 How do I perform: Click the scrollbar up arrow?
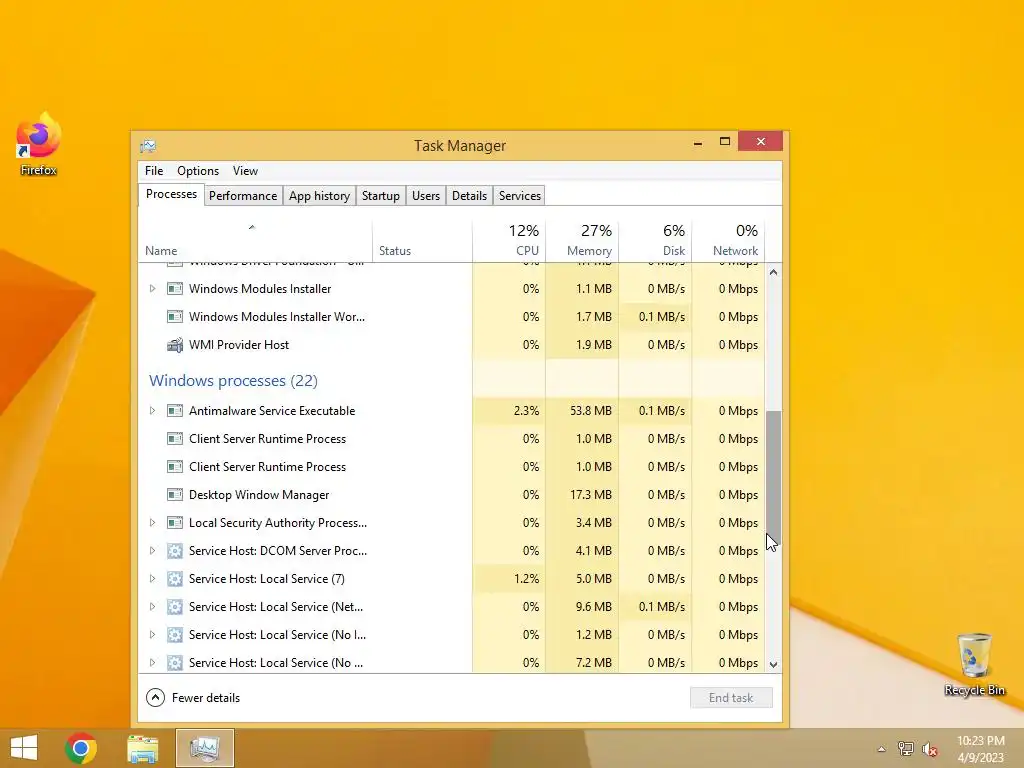773,272
